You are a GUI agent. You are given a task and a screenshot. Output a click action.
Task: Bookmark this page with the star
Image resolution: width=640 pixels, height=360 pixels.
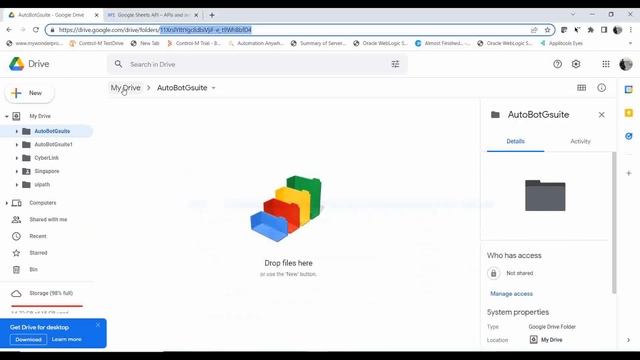547,30
